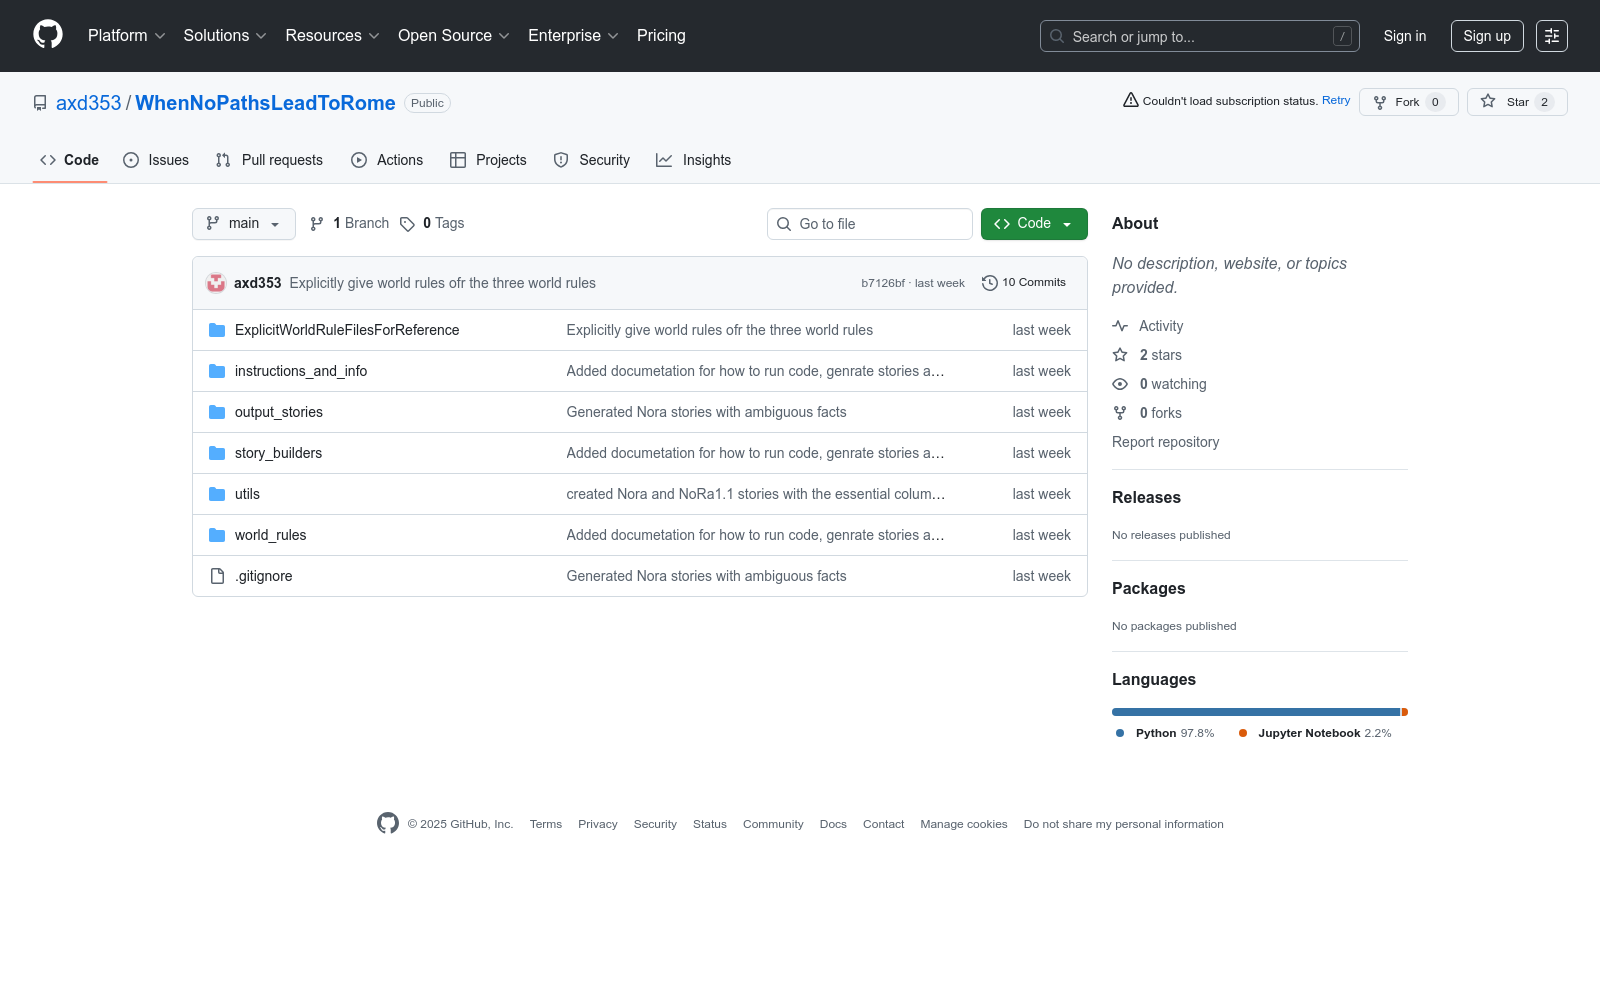Open the WhenNoPathsLeadToRome repository link
Screen dimensions: 1600x1000
[265, 103]
